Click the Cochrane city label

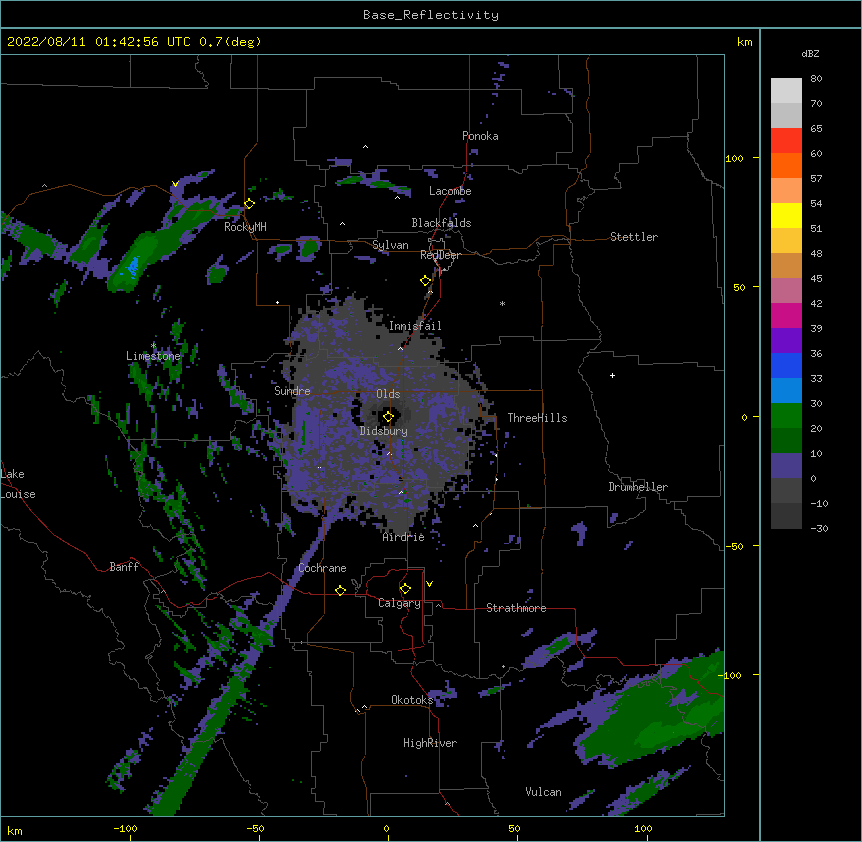(322, 568)
